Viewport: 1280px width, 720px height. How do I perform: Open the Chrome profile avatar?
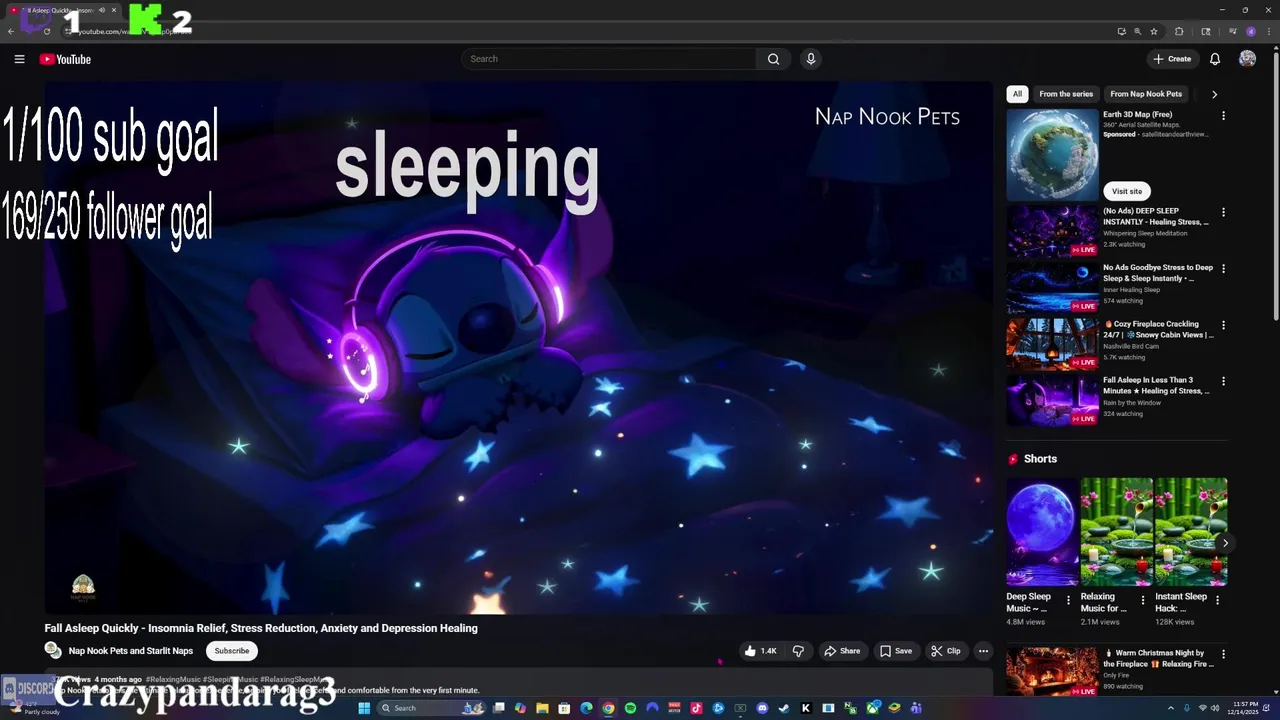pyautogui.click(x=1250, y=31)
